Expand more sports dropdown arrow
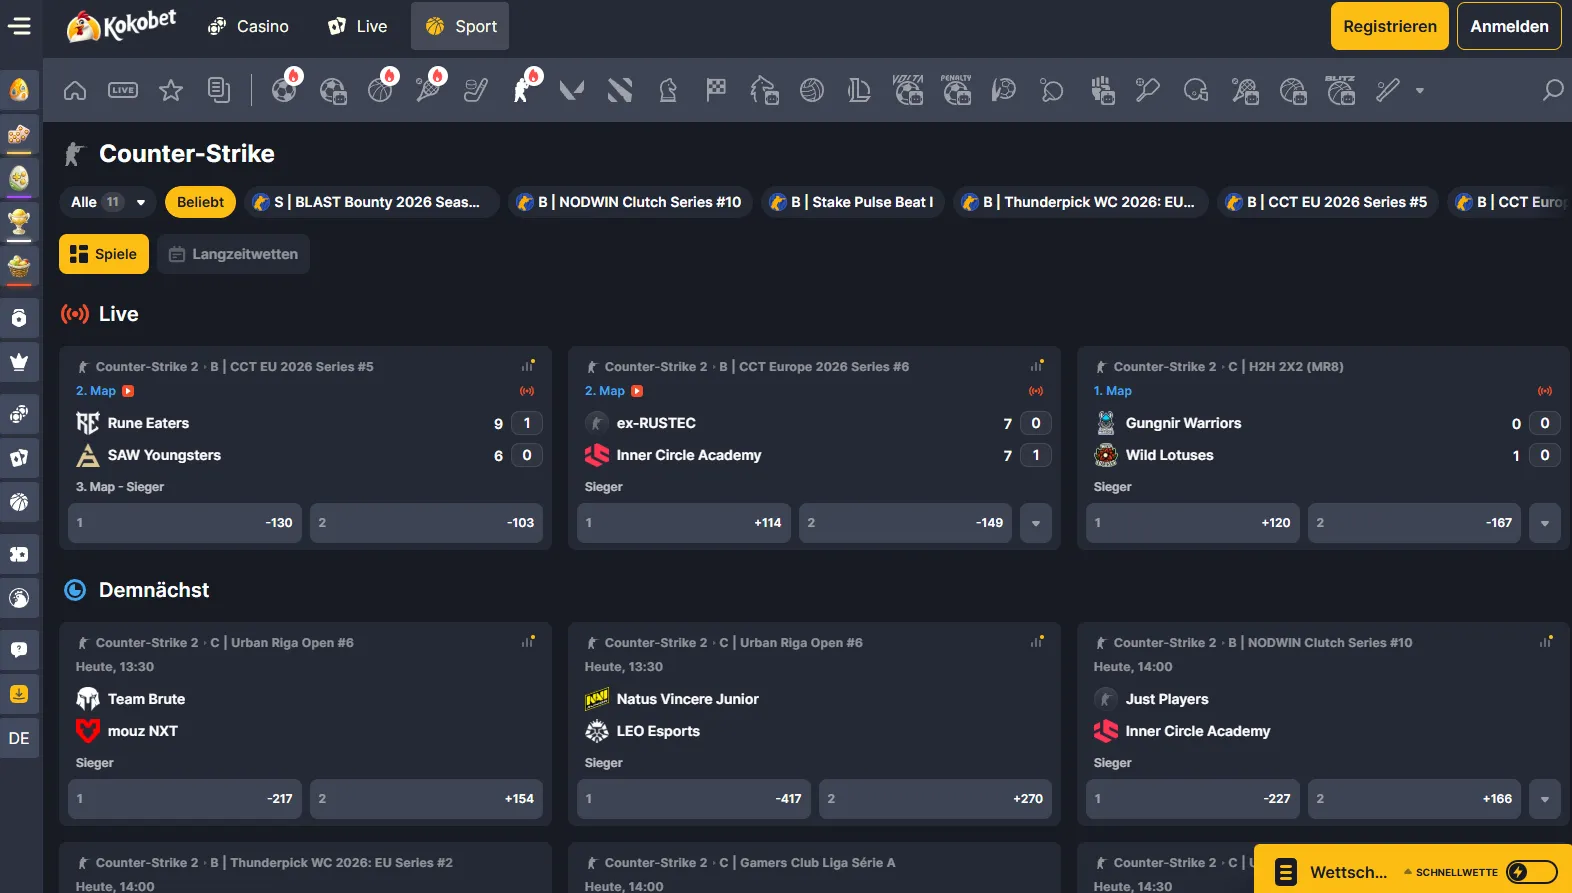1572x893 pixels. pos(1420,90)
